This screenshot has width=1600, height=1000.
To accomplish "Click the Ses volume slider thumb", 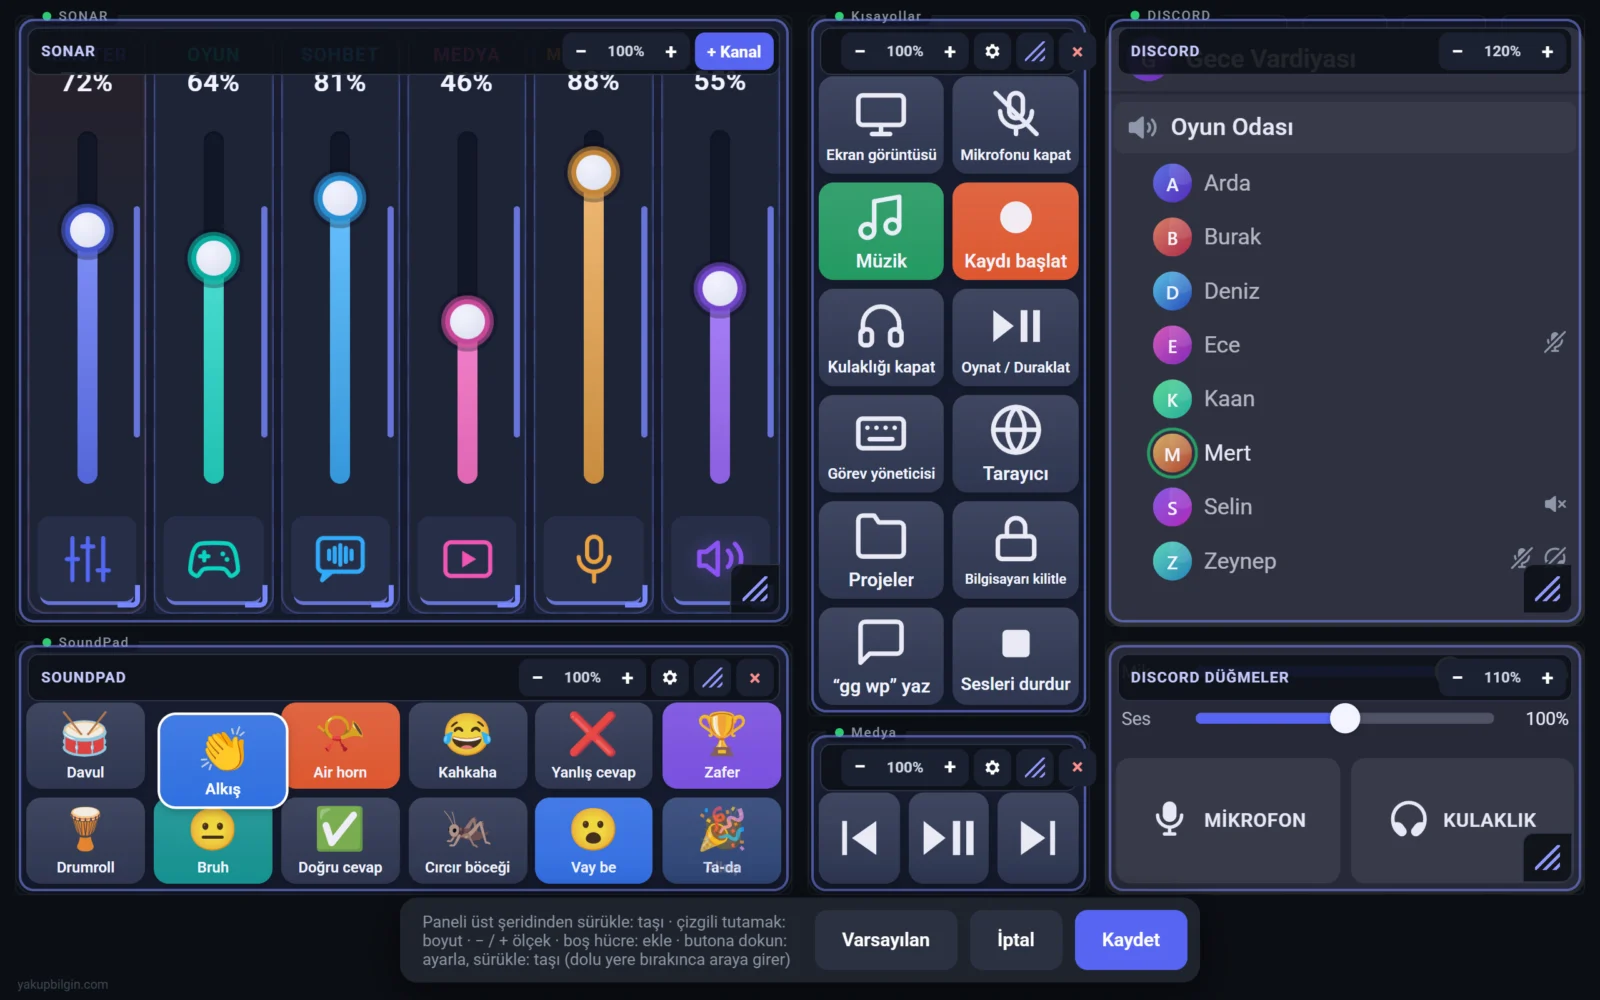I will [1345, 718].
